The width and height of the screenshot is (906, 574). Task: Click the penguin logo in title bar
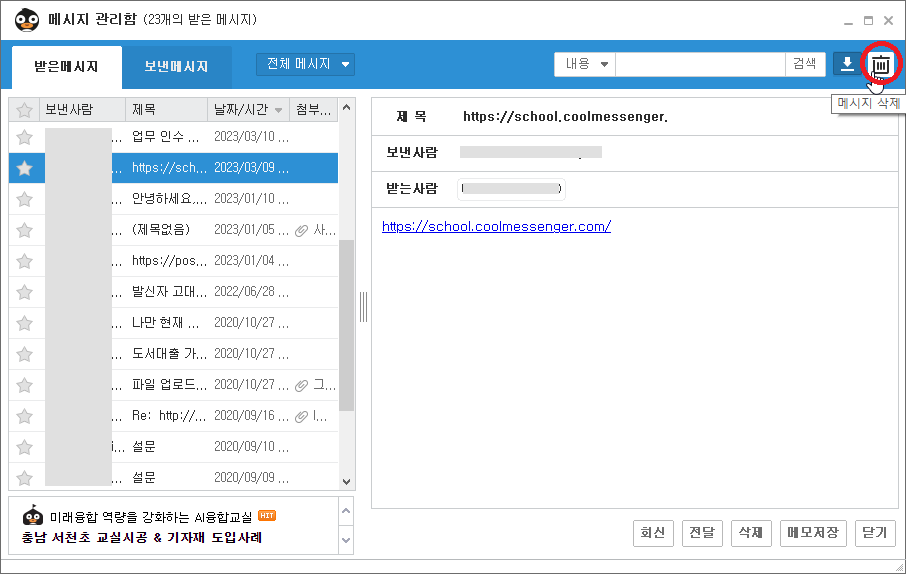pos(26,19)
